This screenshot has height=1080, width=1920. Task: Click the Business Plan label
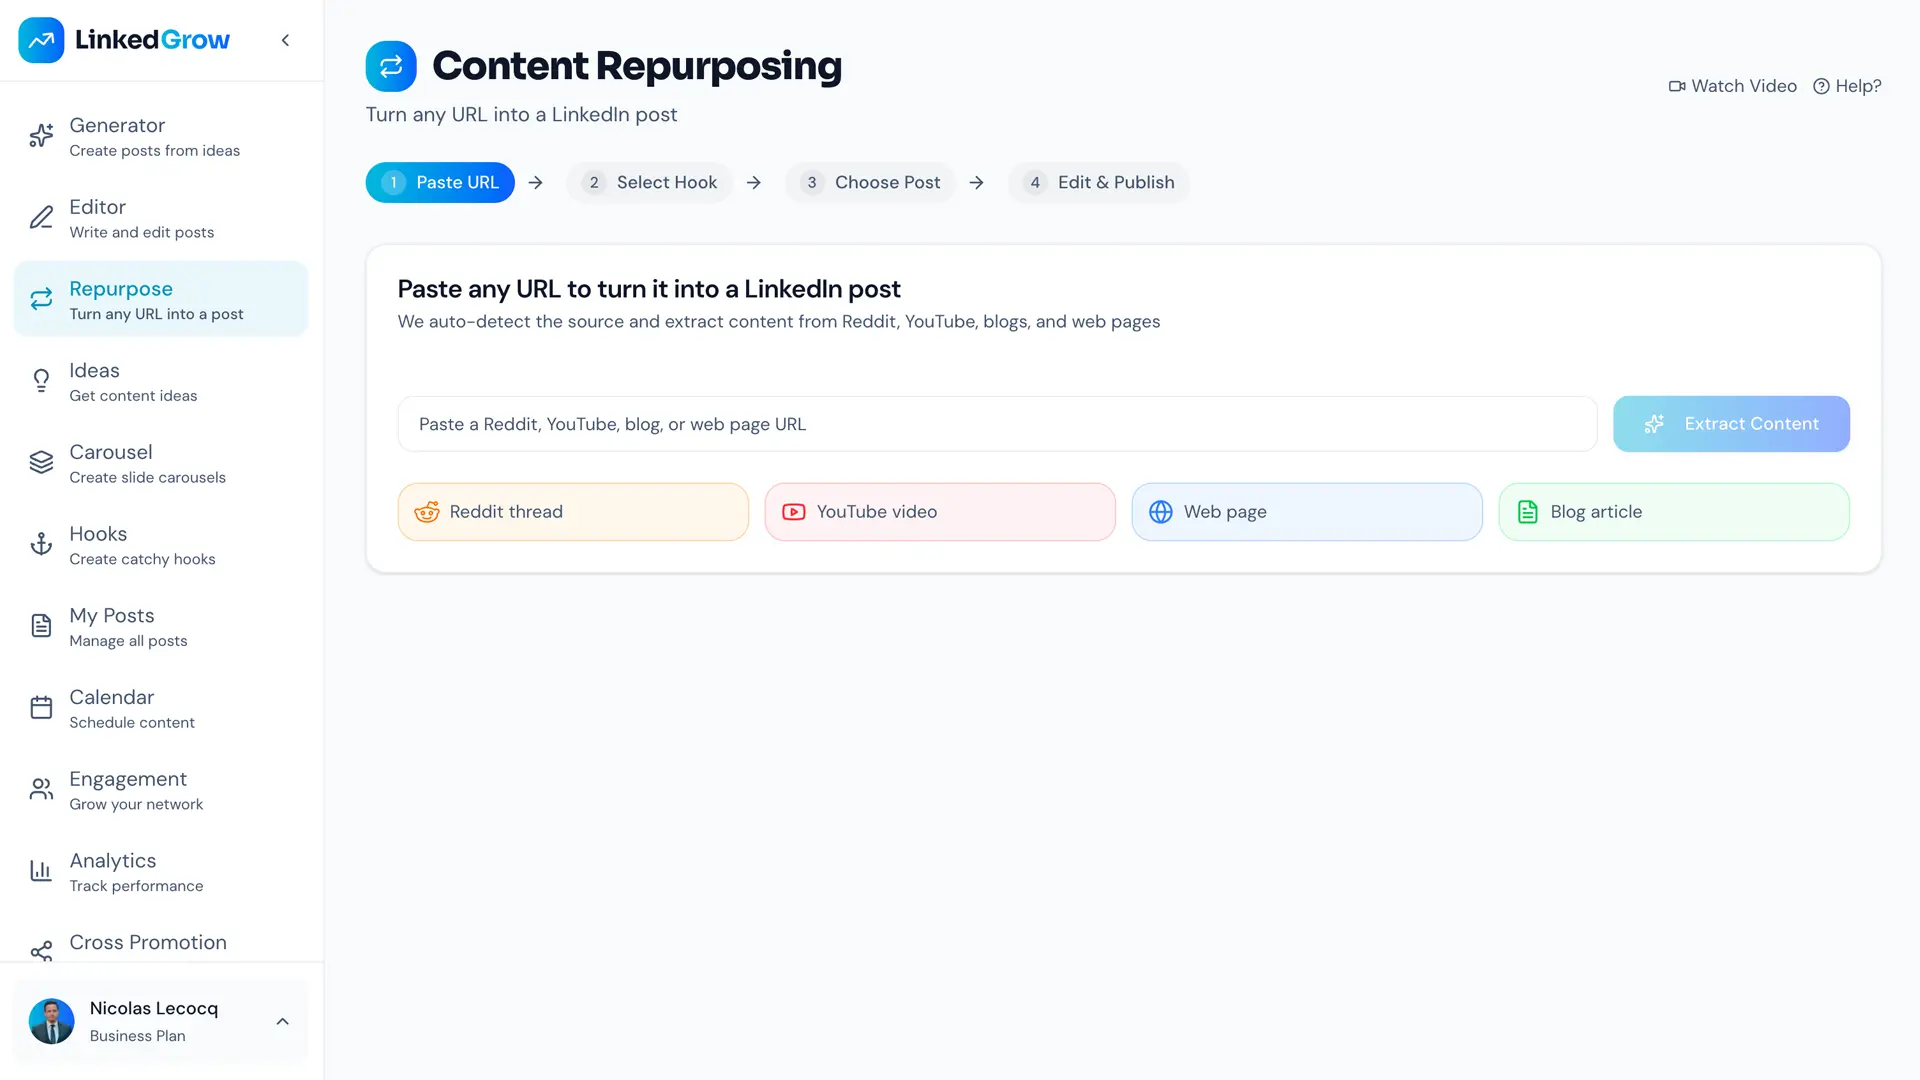(x=138, y=1036)
